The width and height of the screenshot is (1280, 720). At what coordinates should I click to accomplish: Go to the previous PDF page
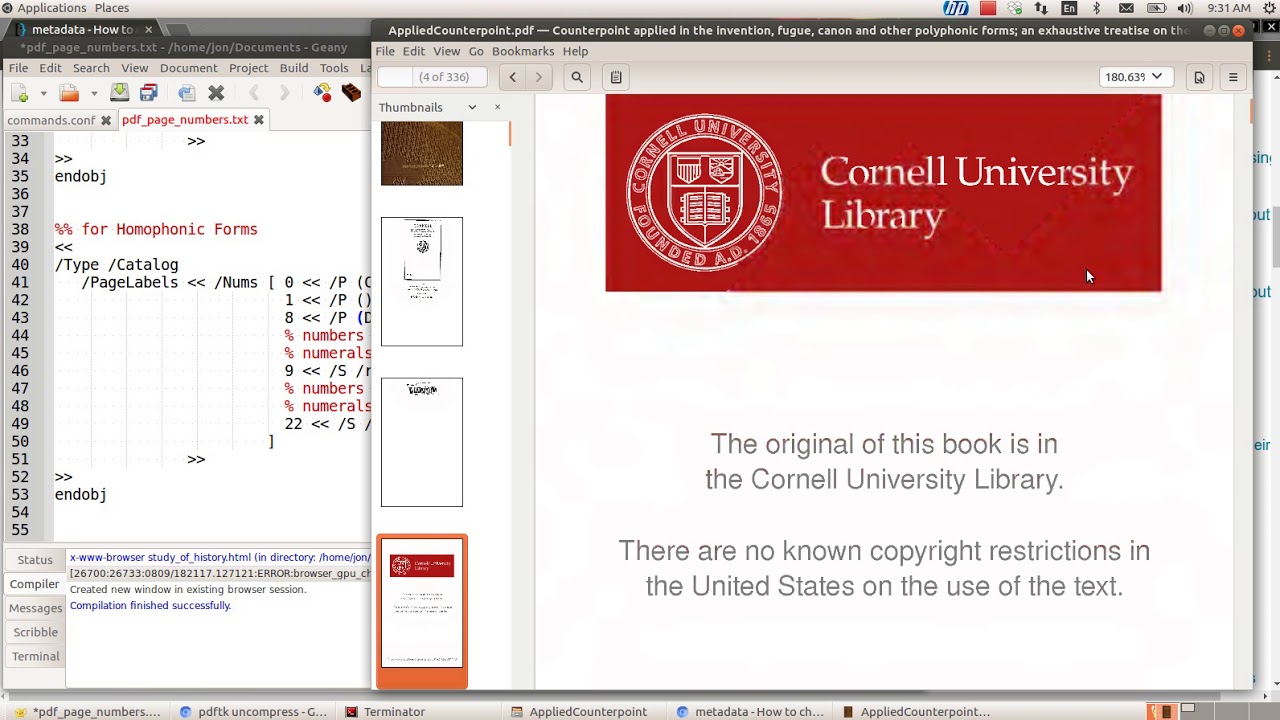pos(513,77)
